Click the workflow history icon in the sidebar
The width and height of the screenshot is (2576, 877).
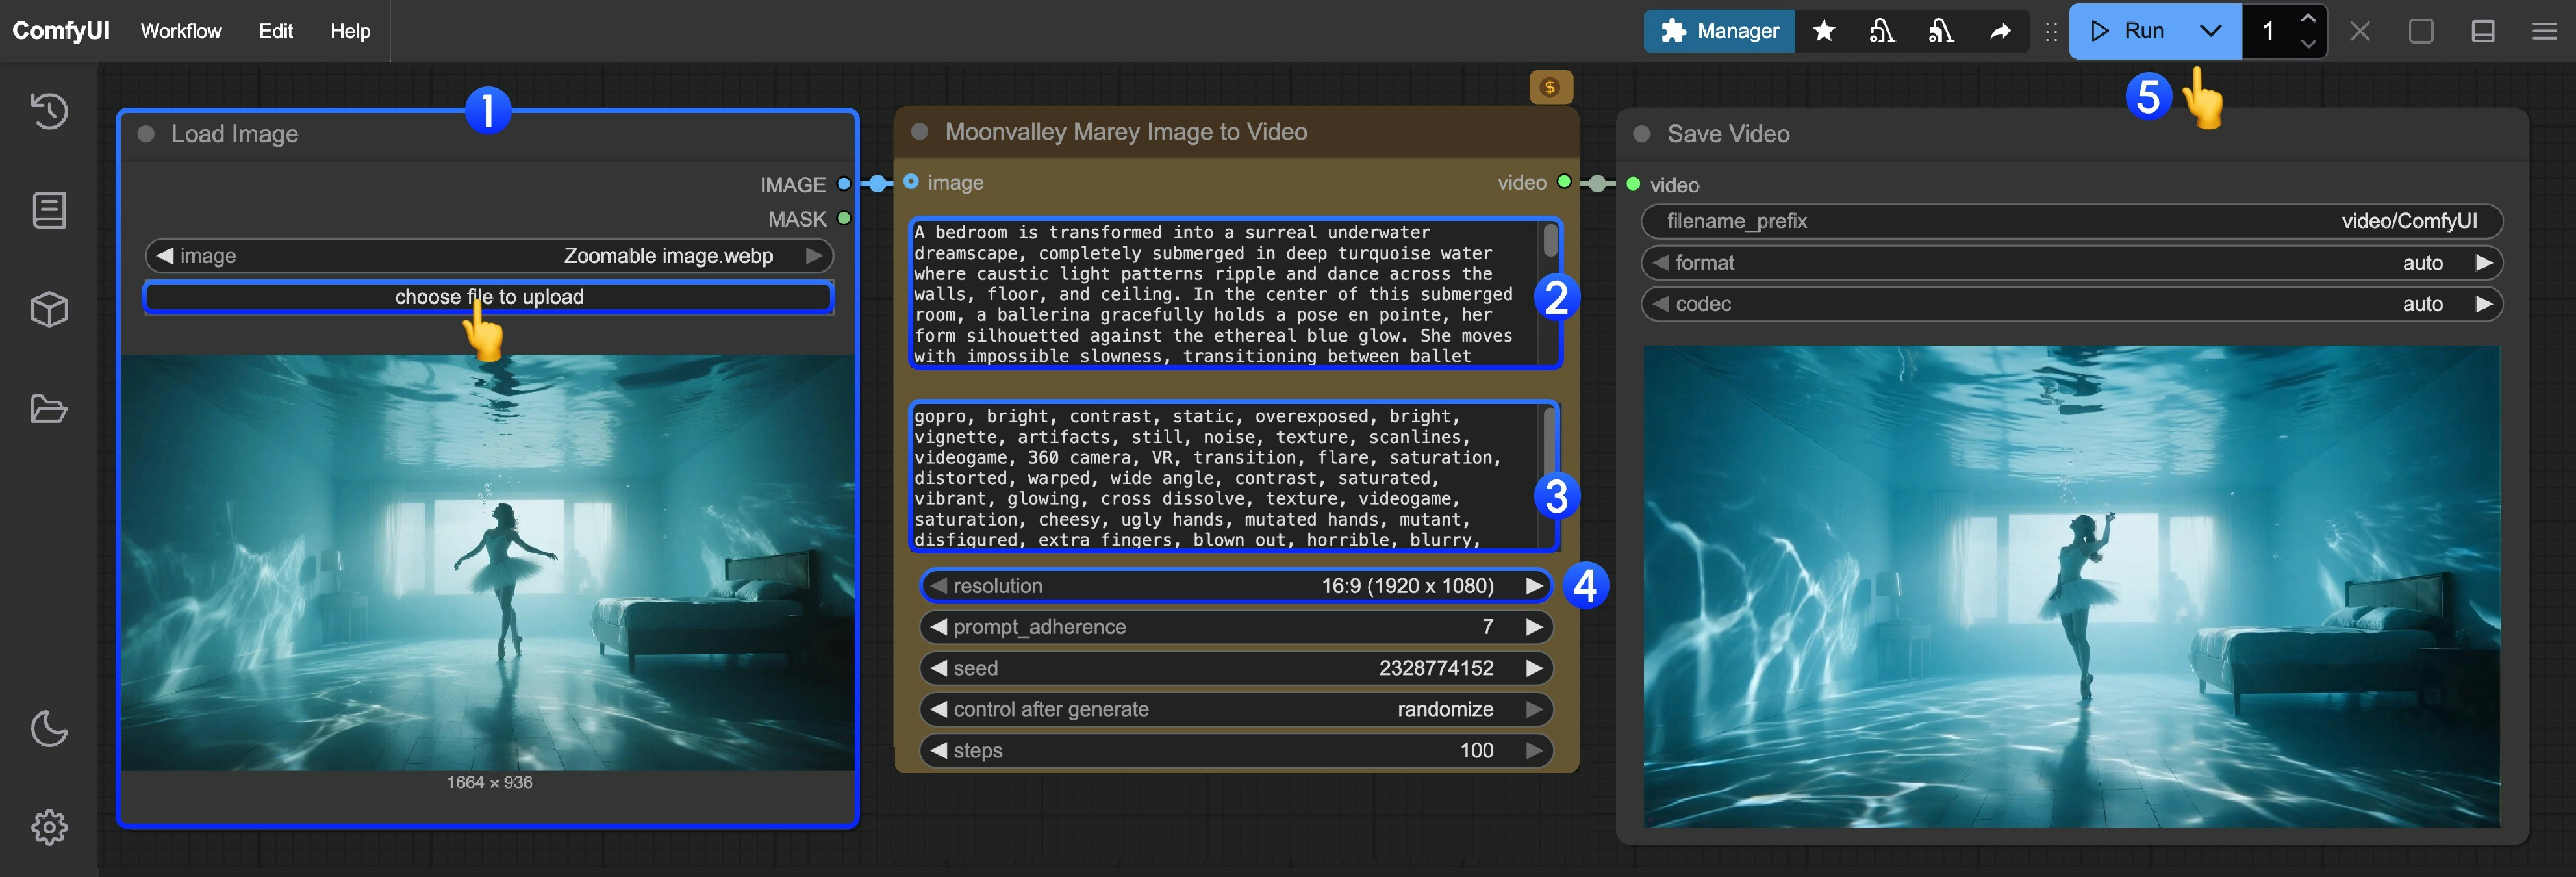[48, 111]
